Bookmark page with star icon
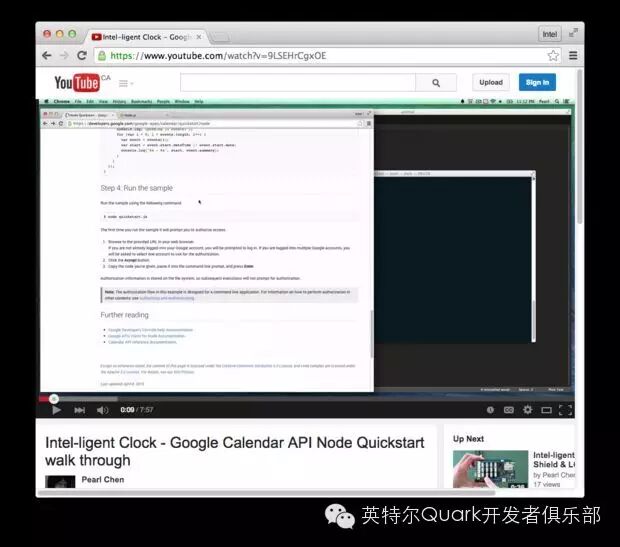This screenshot has width=620, height=547. 553,56
